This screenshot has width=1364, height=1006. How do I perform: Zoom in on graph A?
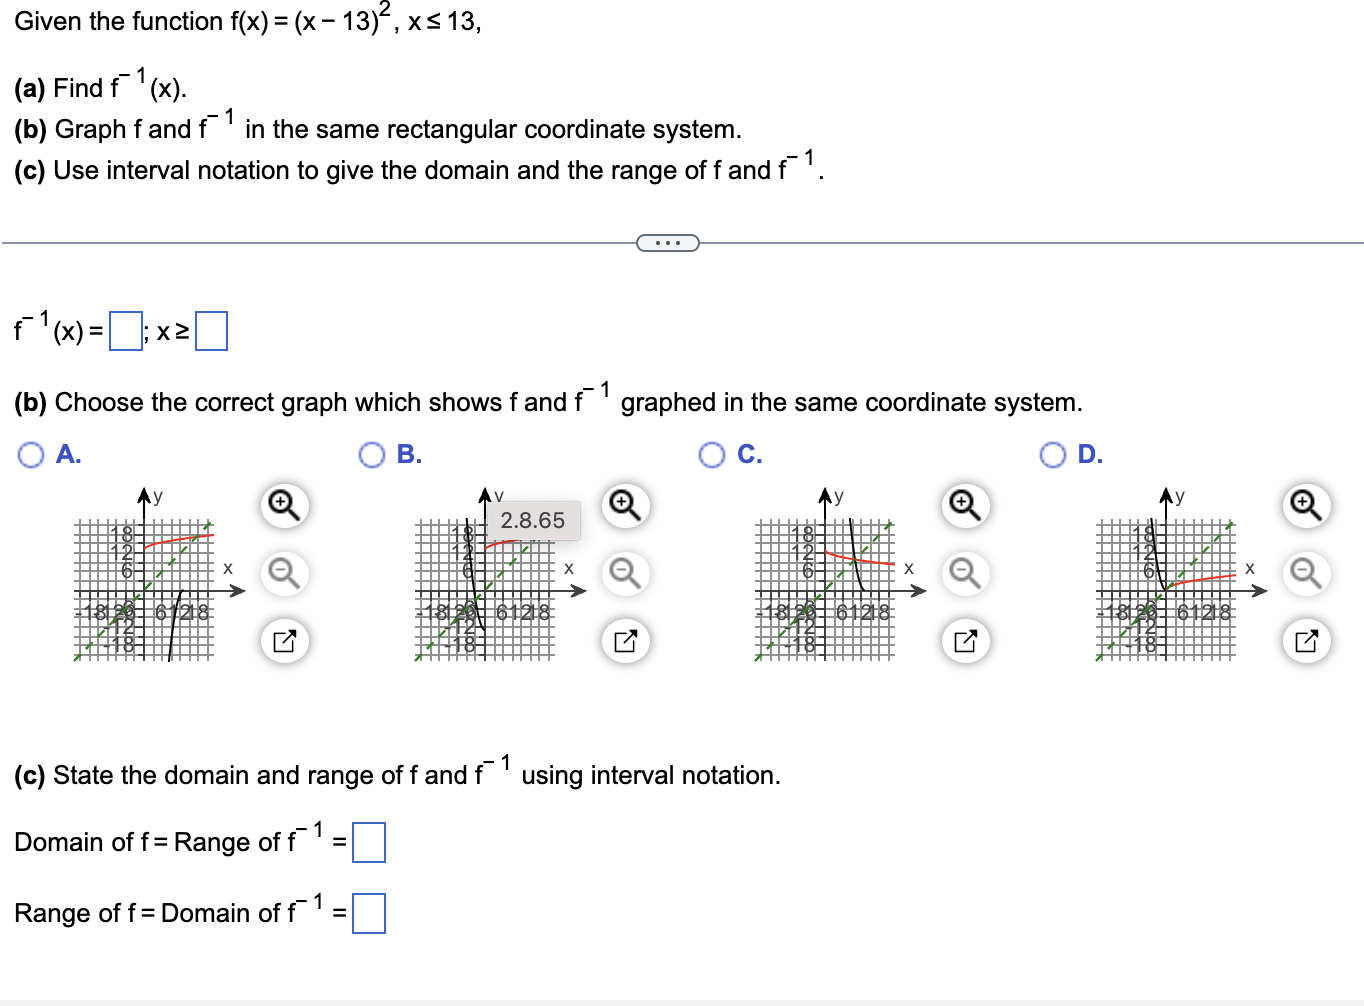click(x=284, y=507)
